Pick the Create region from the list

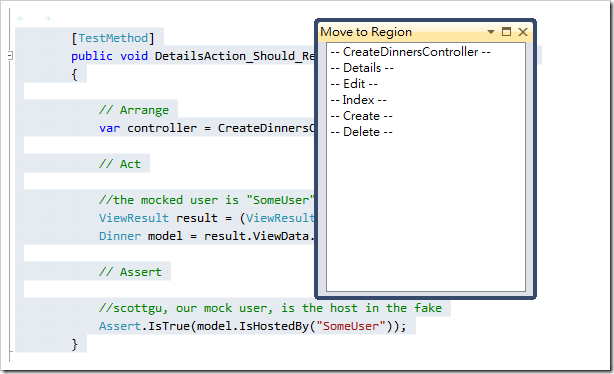[361, 116]
